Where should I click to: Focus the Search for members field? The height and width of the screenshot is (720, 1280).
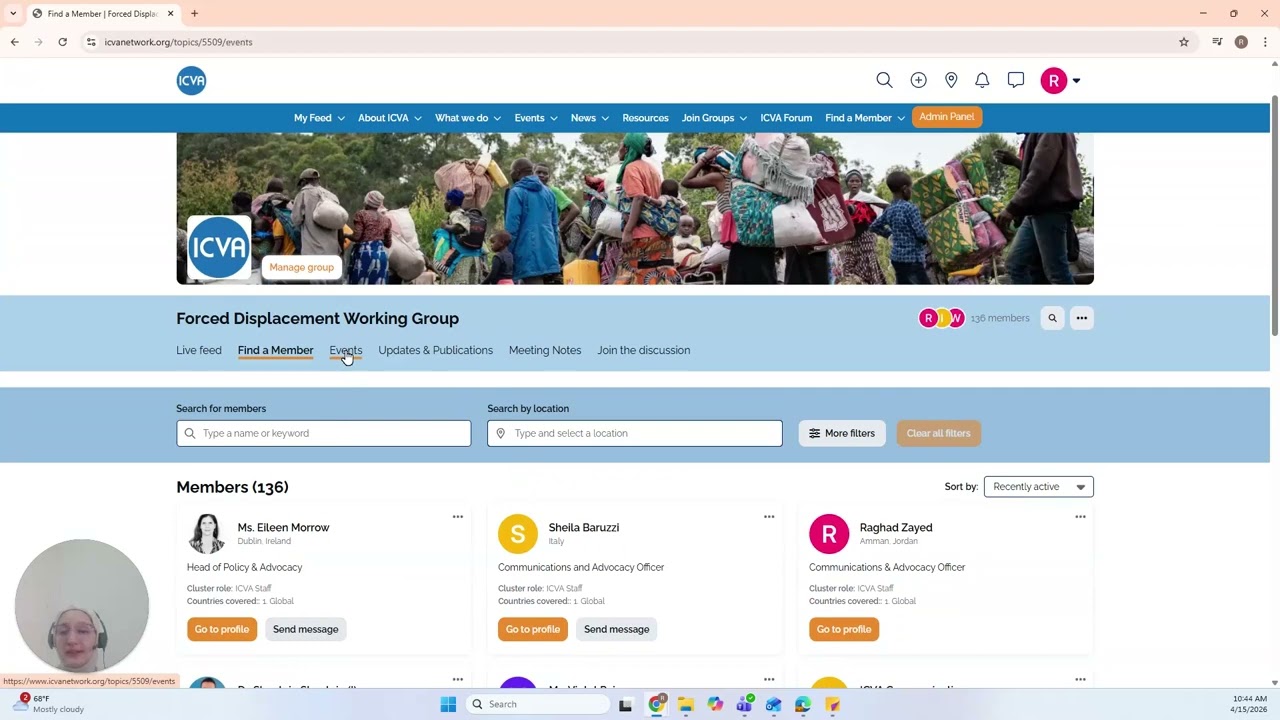tap(323, 433)
